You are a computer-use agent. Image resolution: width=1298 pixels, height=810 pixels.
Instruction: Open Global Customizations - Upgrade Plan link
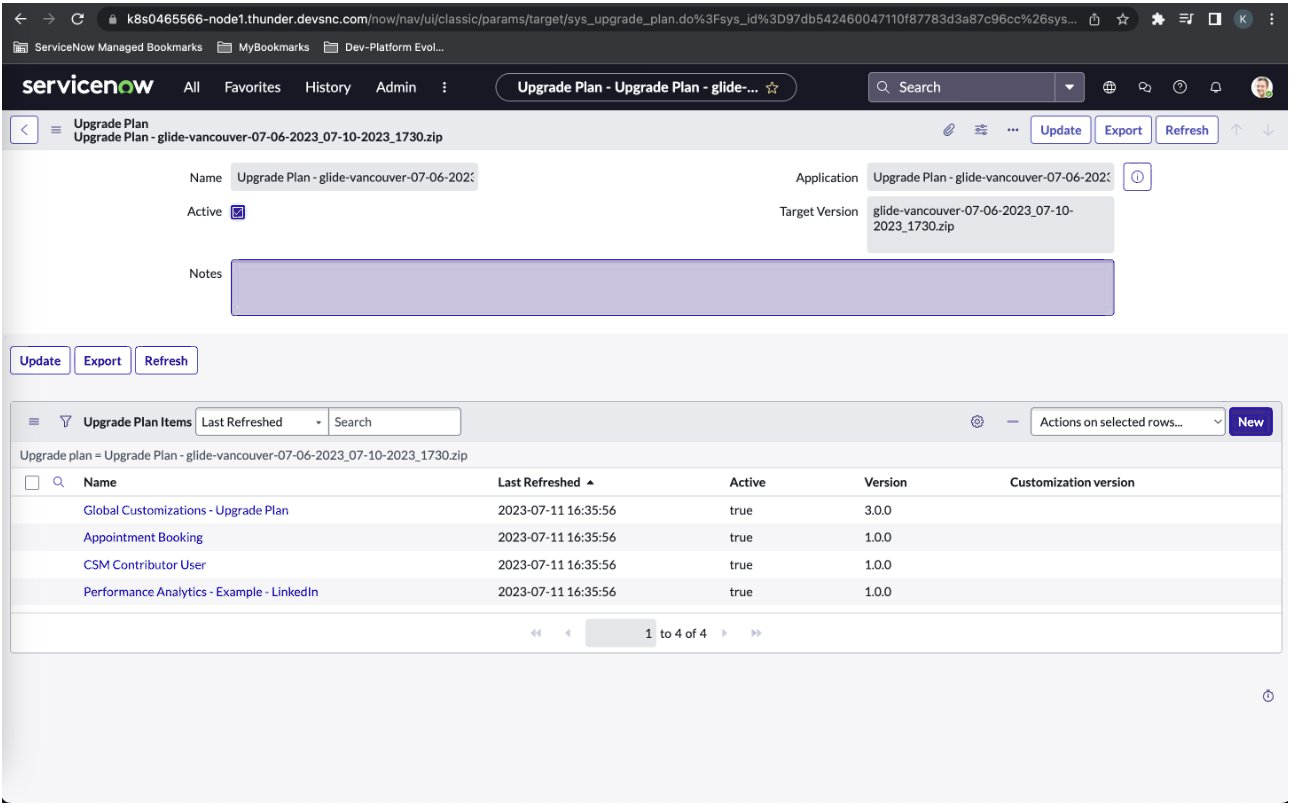click(186, 510)
